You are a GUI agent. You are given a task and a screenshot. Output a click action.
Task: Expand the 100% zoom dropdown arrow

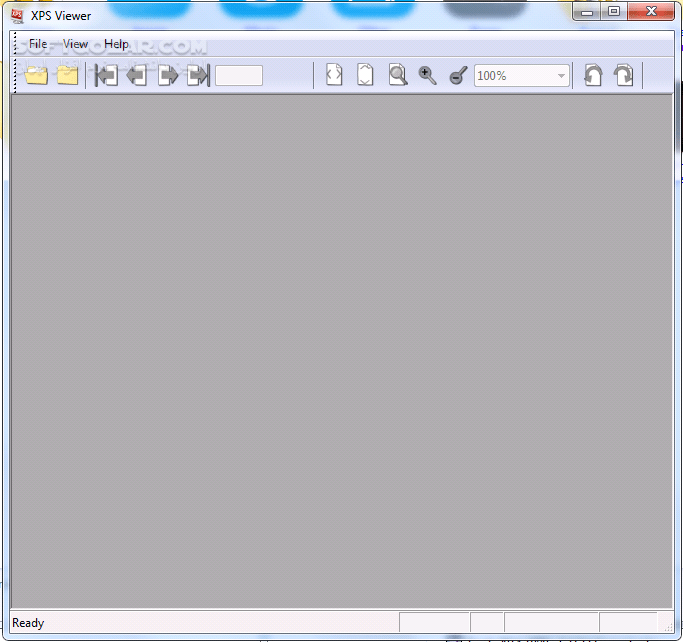coord(561,76)
